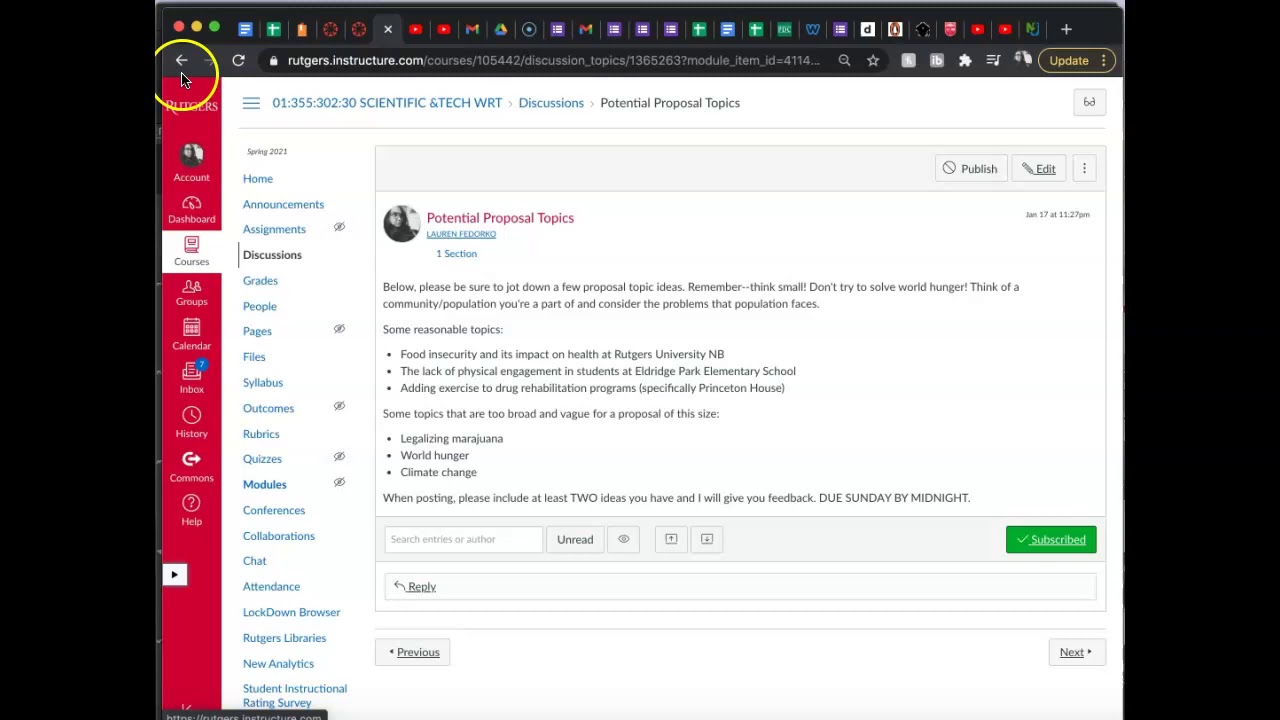Viewport: 1280px width, 720px height.
Task: Open Collaborations in the course menu
Action: click(279, 536)
